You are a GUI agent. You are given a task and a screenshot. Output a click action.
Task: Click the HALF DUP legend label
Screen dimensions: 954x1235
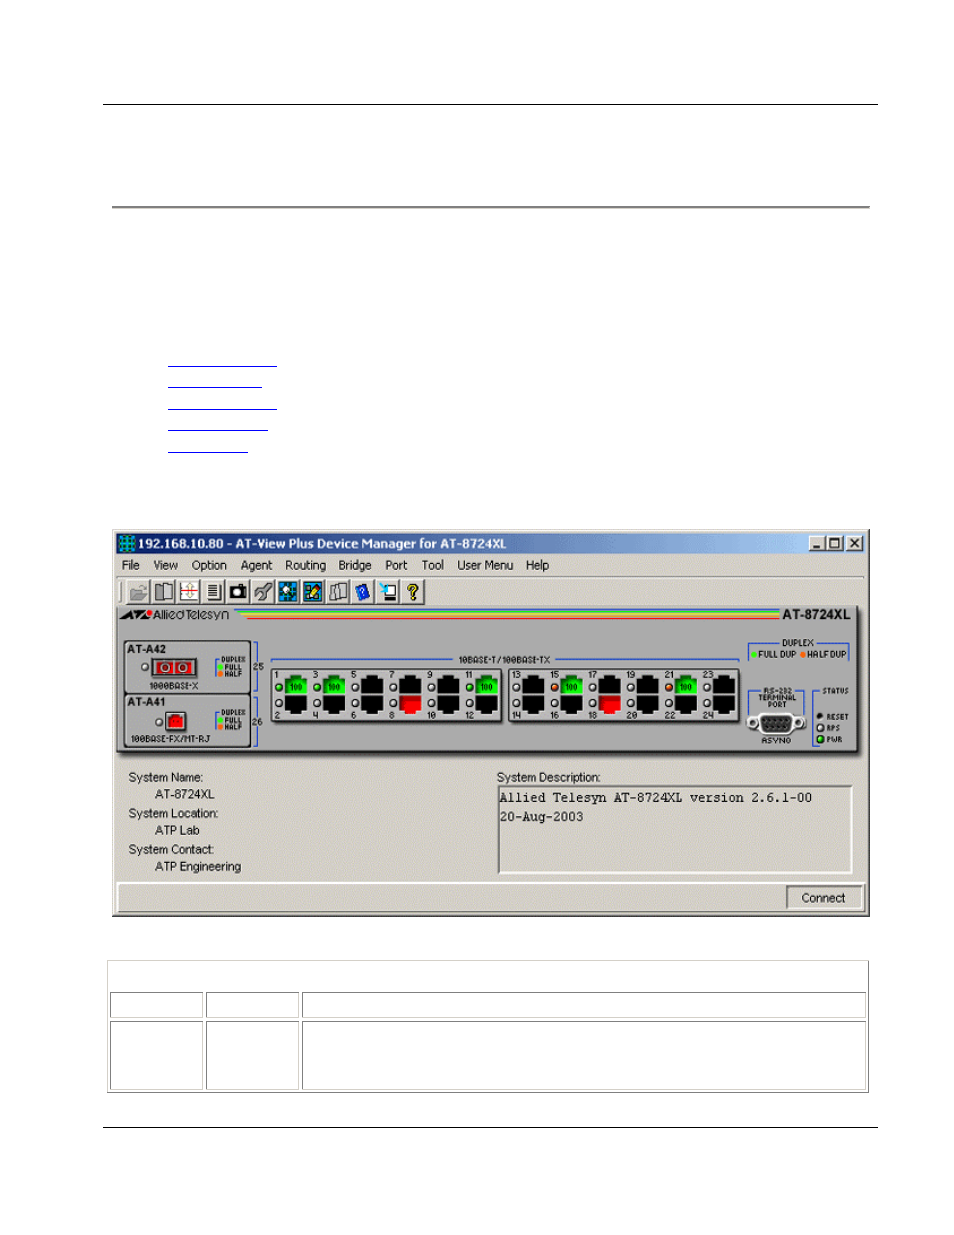(x=826, y=654)
